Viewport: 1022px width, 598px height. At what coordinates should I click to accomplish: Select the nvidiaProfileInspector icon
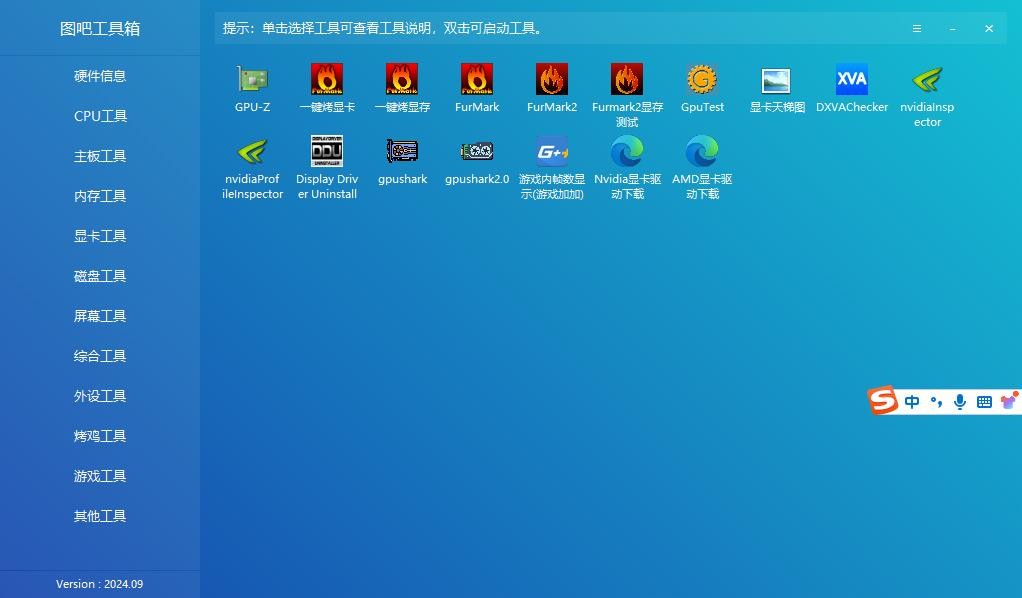pos(252,151)
